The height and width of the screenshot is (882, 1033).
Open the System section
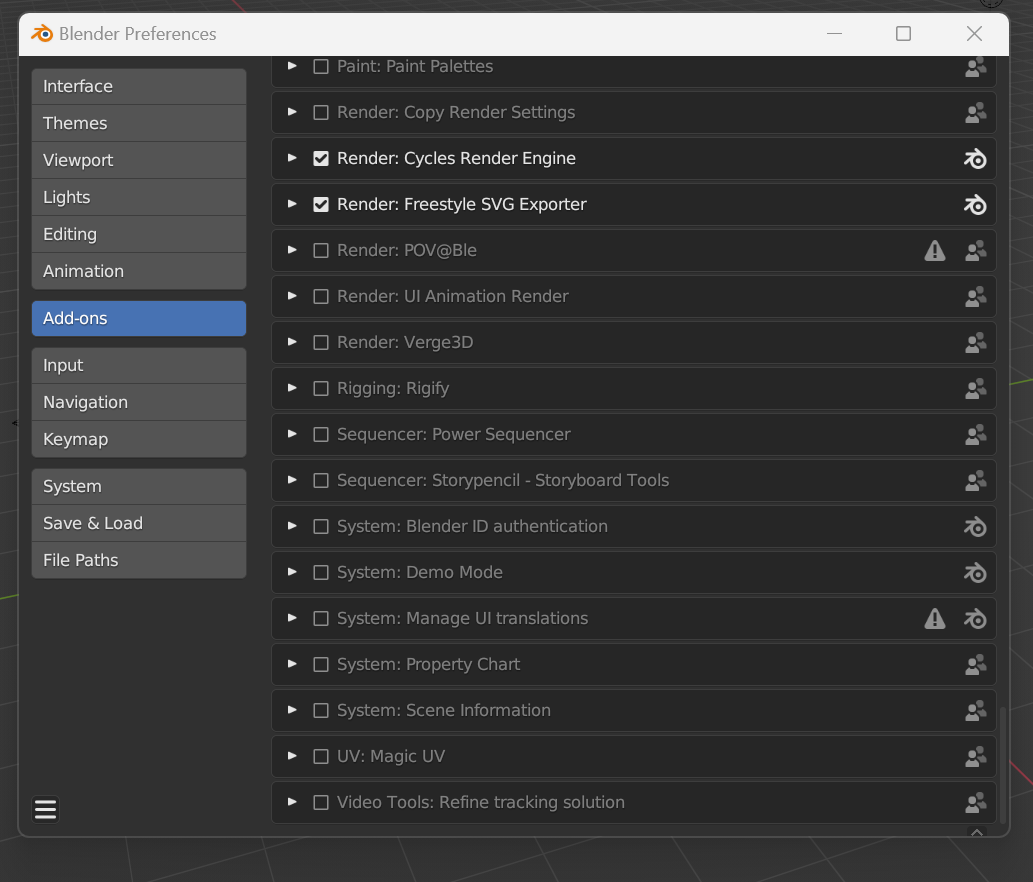point(139,487)
